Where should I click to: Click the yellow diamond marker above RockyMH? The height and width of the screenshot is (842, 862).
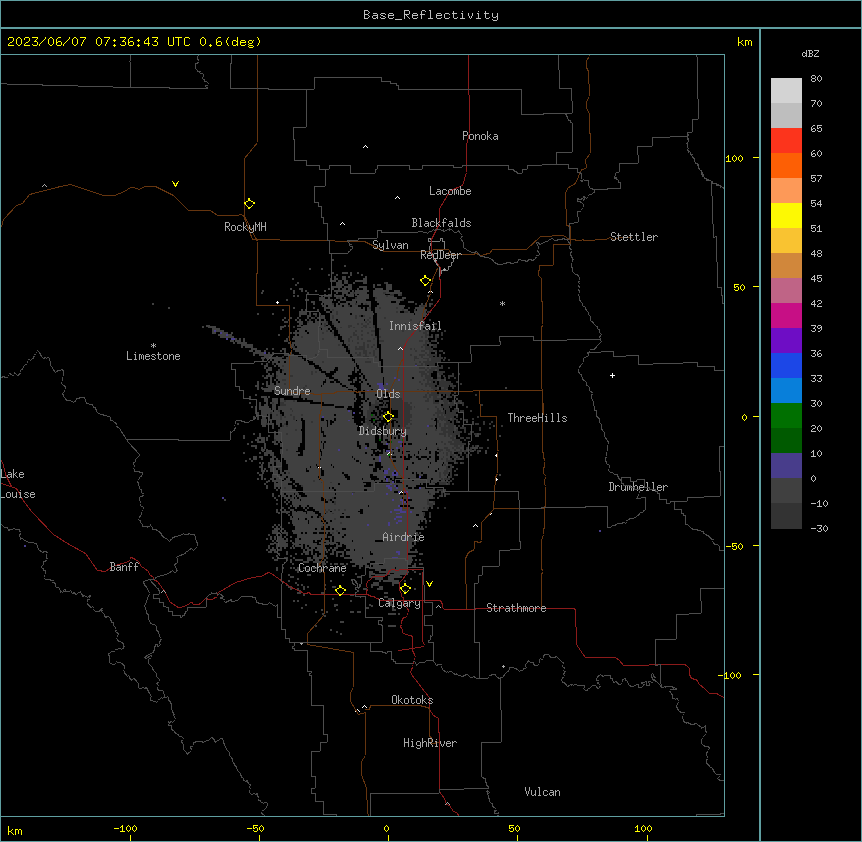tap(250, 204)
